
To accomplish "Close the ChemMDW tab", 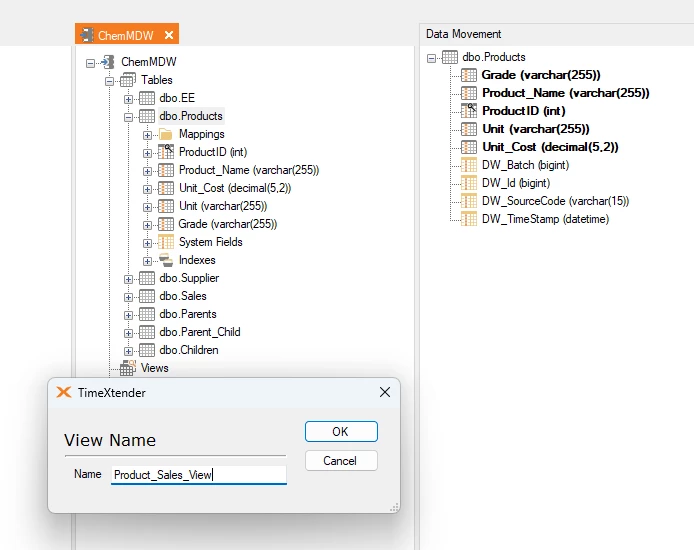I will coord(169,35).
